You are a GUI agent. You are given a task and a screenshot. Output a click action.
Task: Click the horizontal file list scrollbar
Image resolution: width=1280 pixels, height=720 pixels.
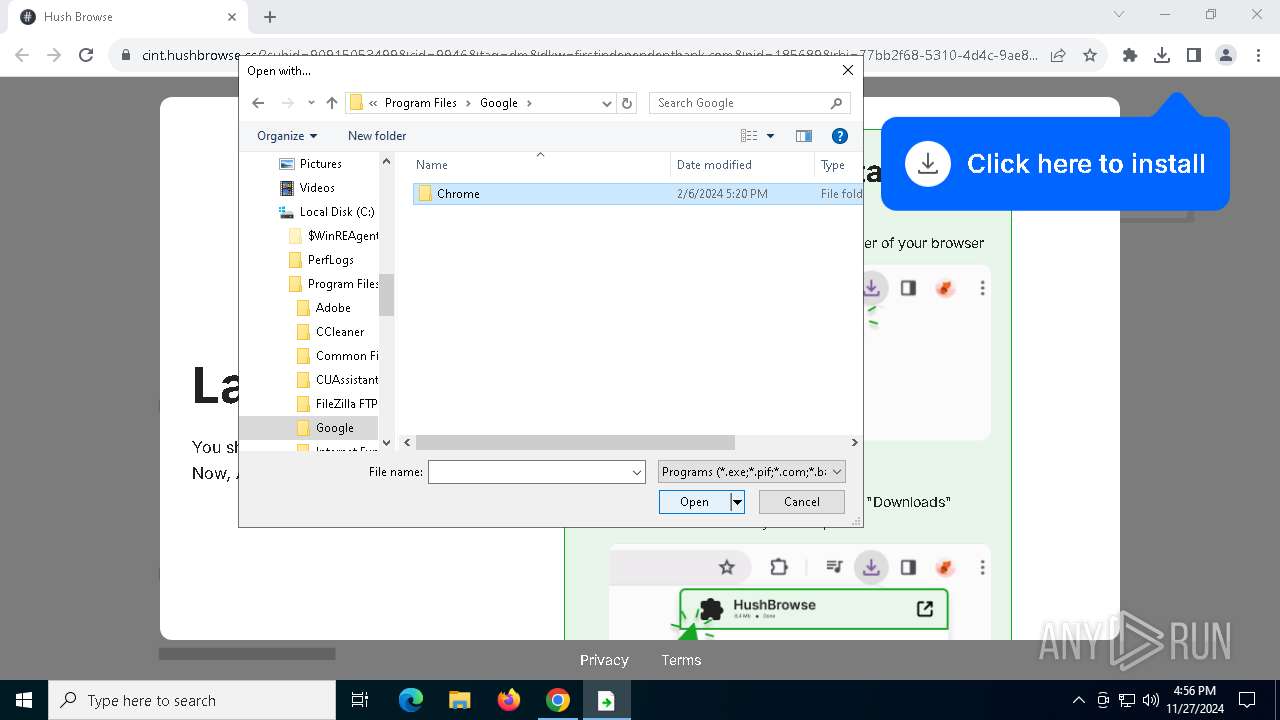point(575,442)
